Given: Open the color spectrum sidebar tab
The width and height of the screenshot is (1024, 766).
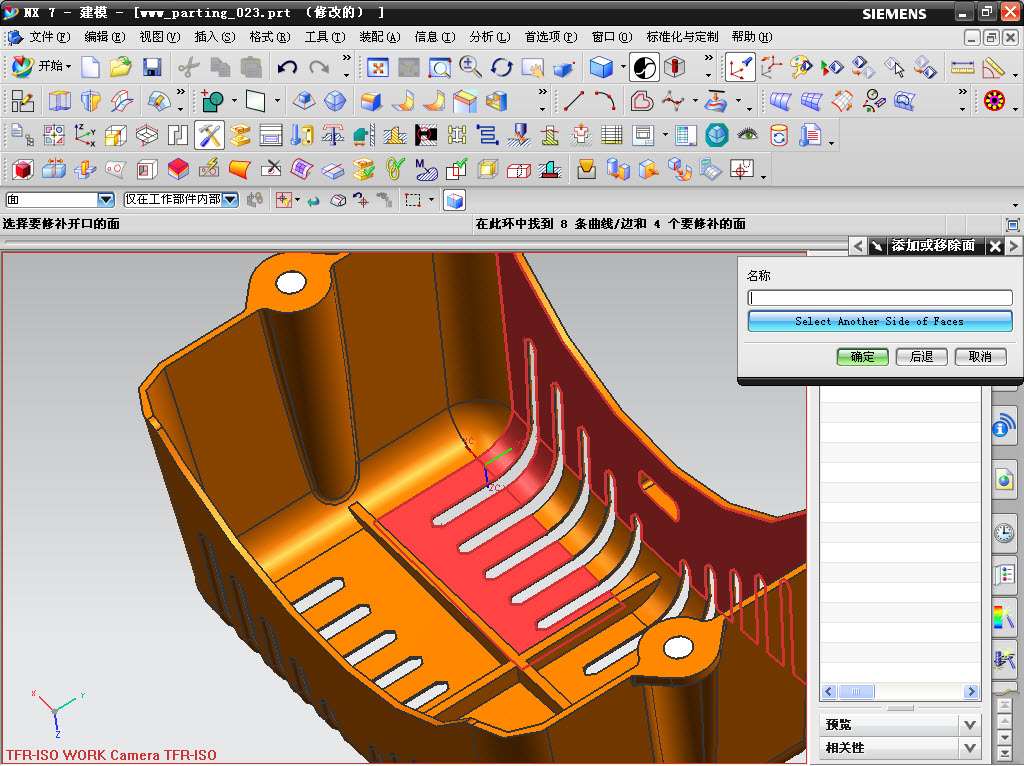Looking at the screenshot, I should coord(1004,616).
